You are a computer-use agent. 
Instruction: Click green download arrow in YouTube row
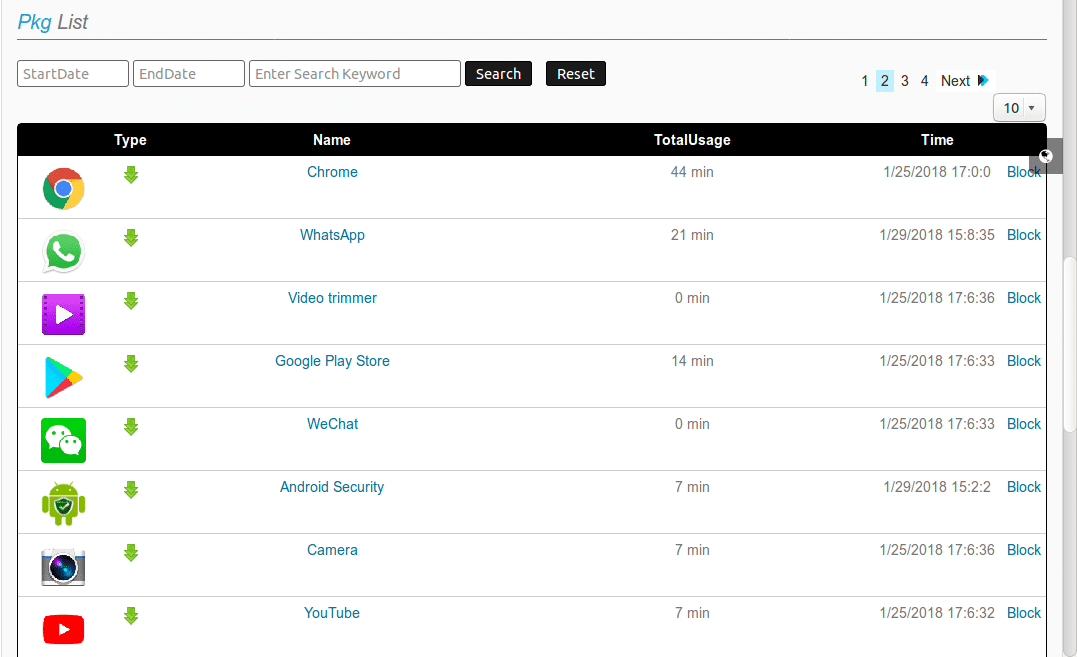131,616
